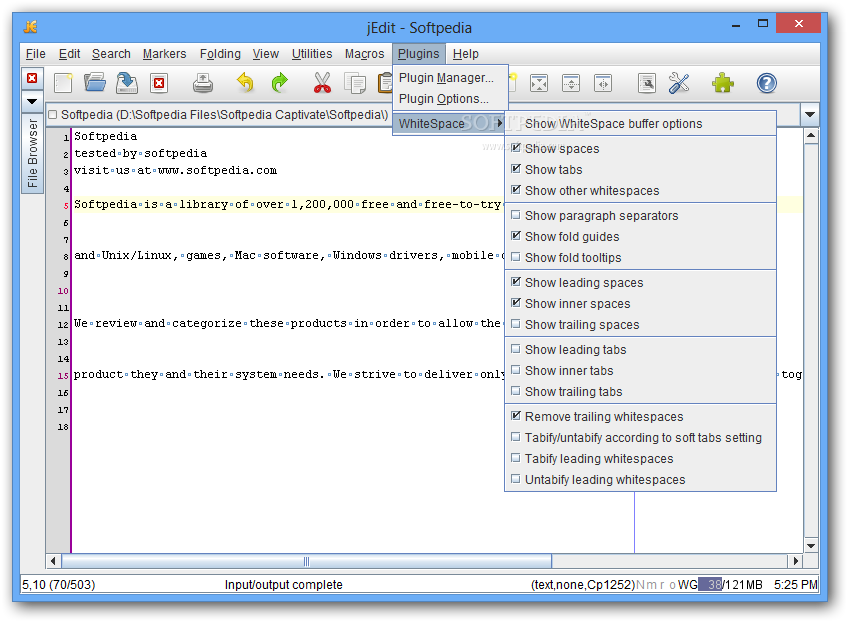The image size is (848, 622).
Task: Click the Plugins menu
Action: (419, 54)
